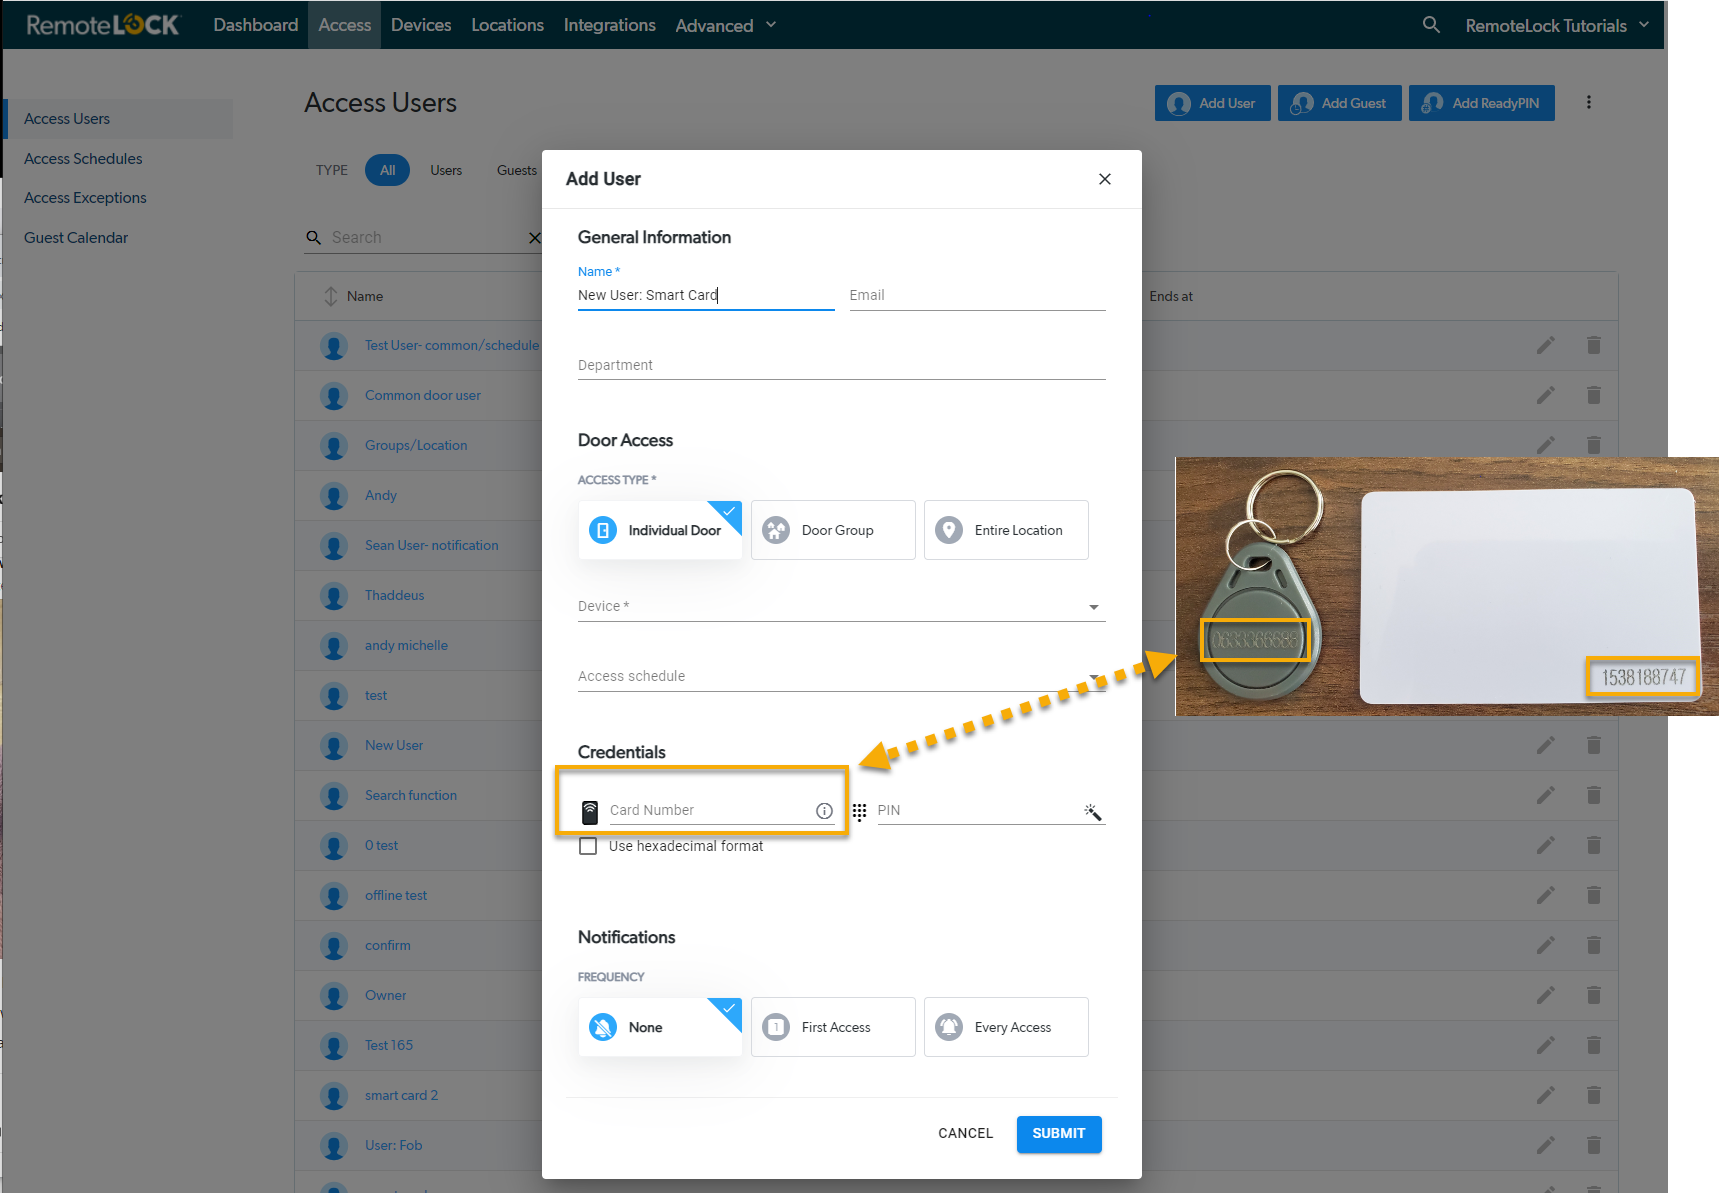Image resolution: width=1719 pixels, height=1193 pixels.
Task: Open the Devices menu in top navigation
Action: tap(421, 25)
